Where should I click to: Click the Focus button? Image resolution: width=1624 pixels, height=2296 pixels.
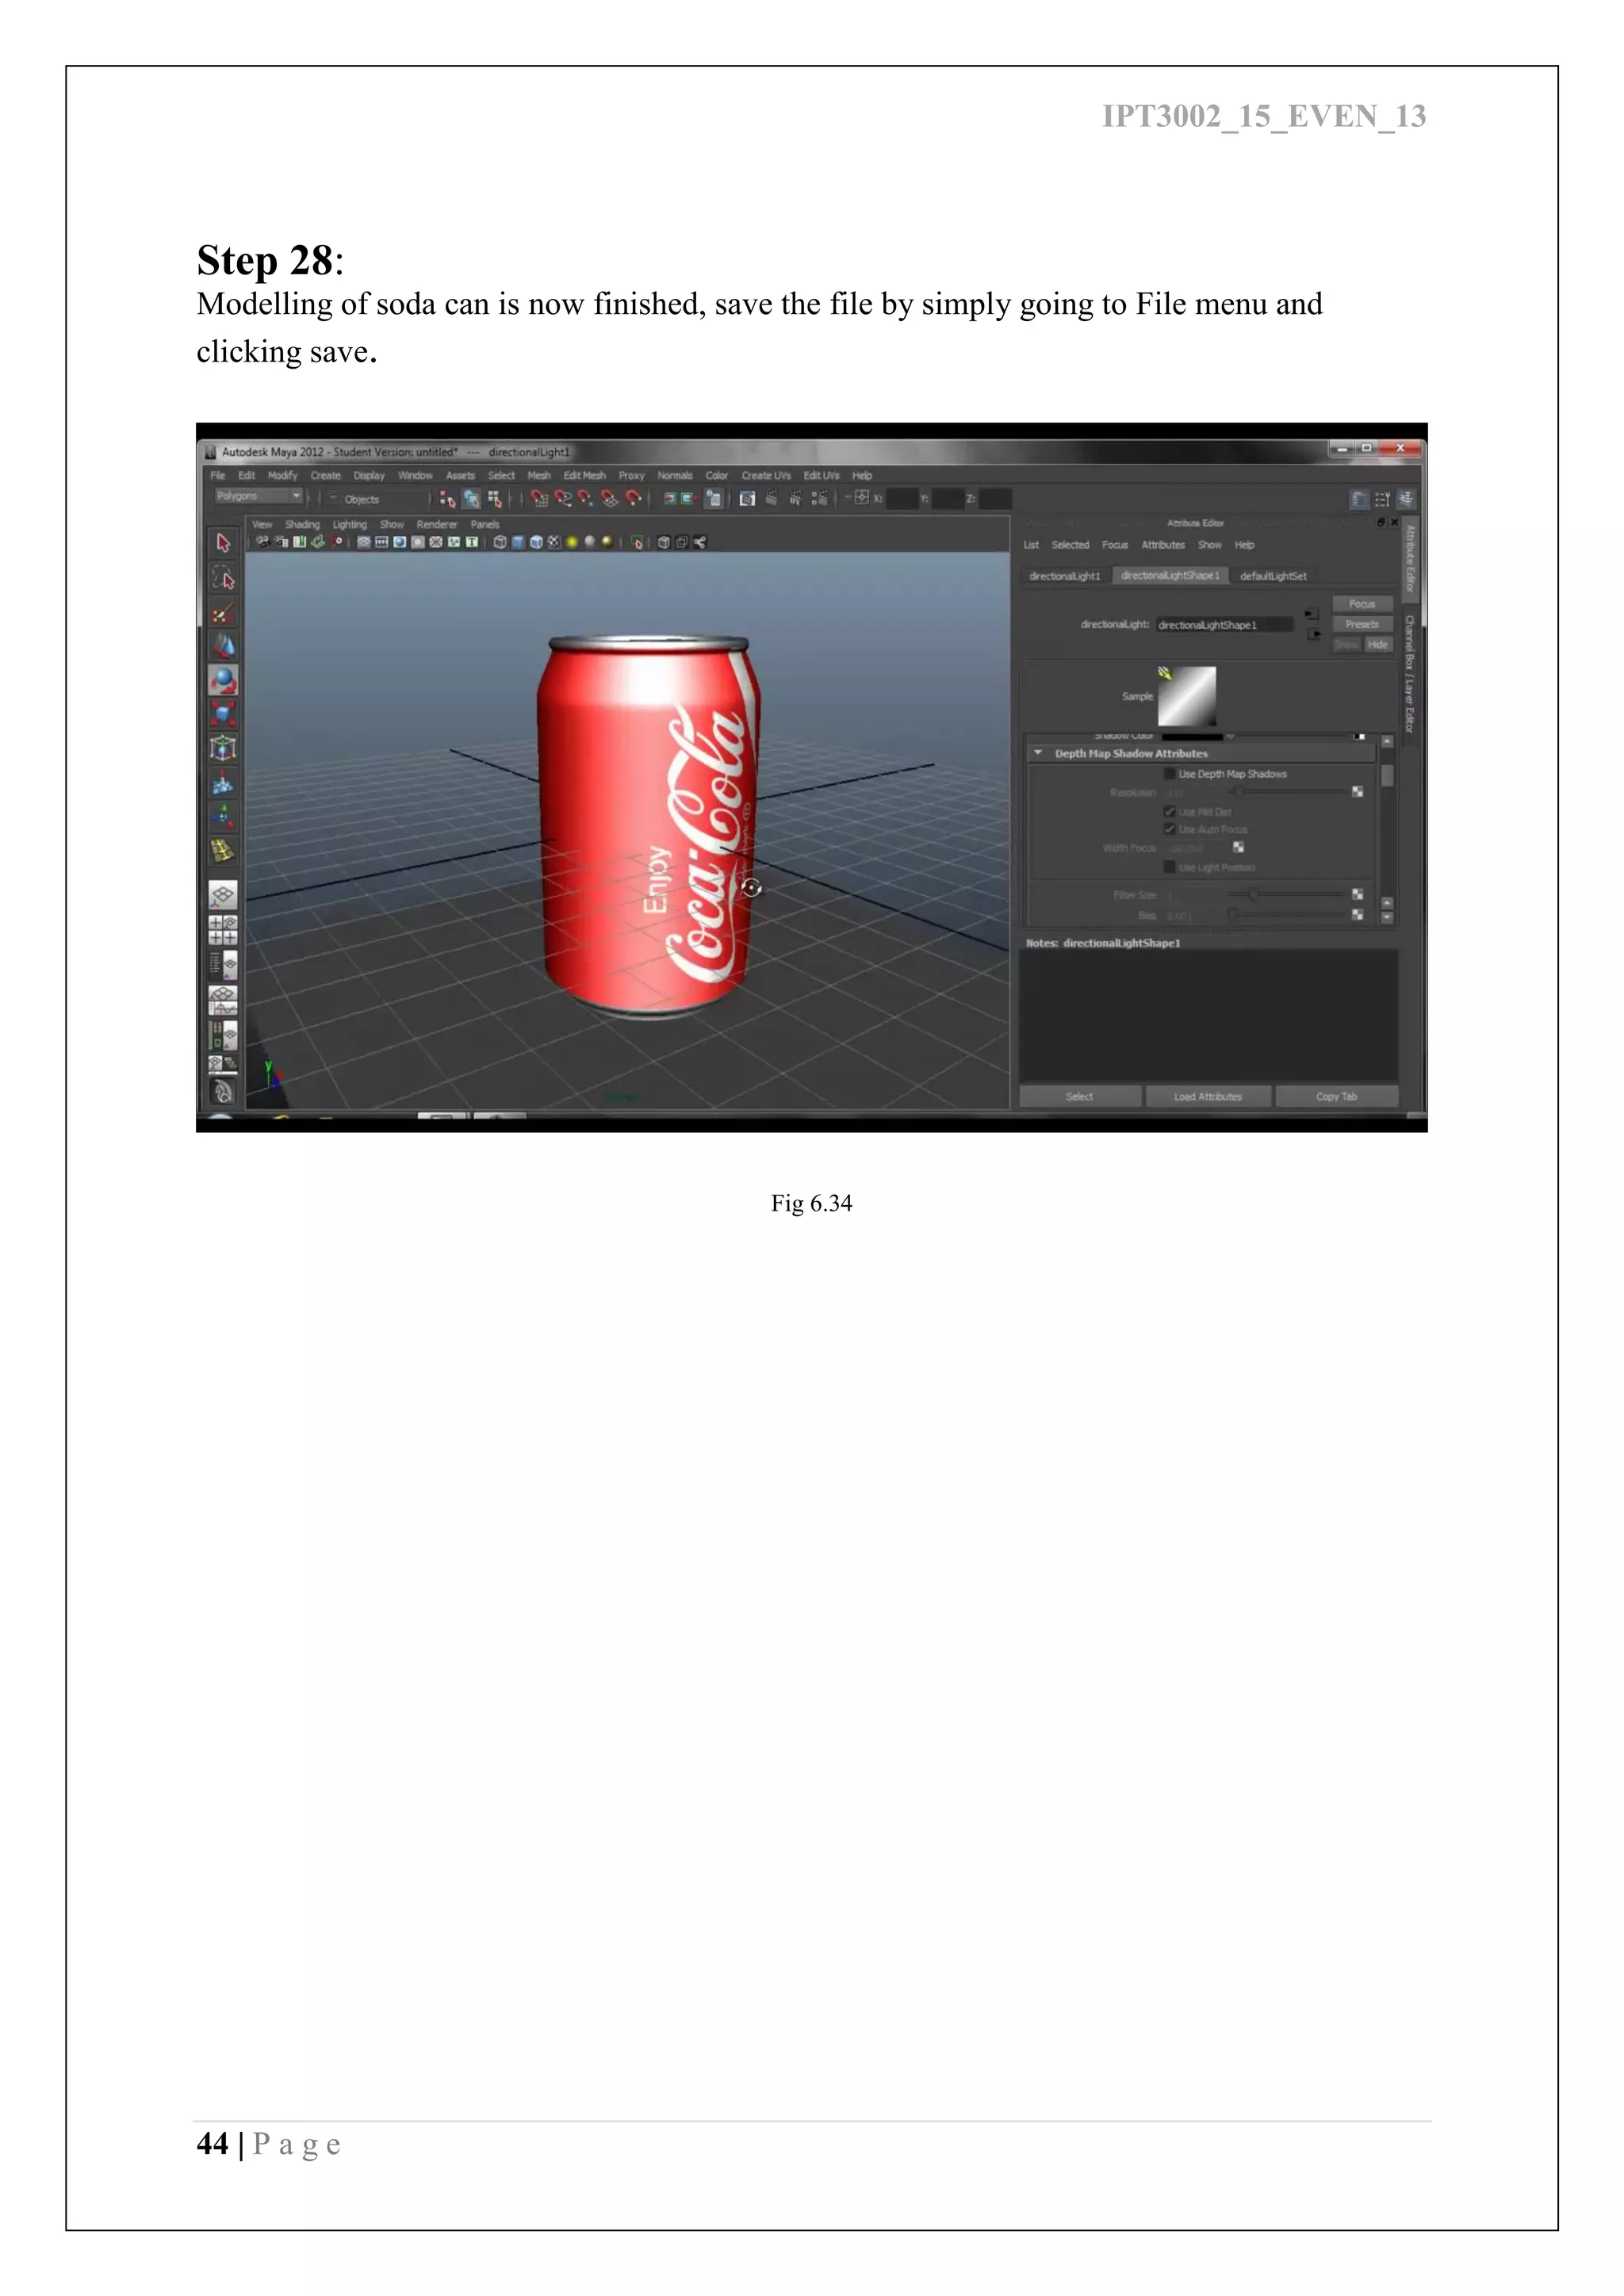(x=1362, y=604)
